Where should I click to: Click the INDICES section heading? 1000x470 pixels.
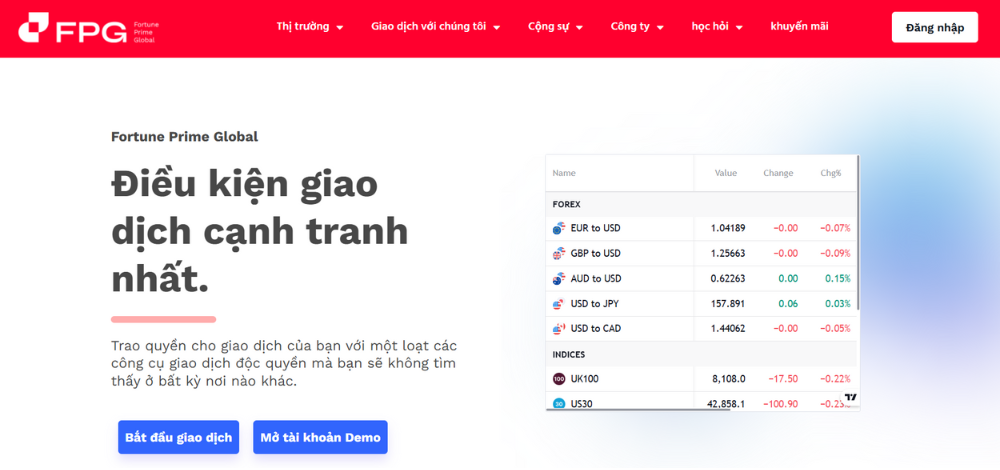[x=568, y=355]
